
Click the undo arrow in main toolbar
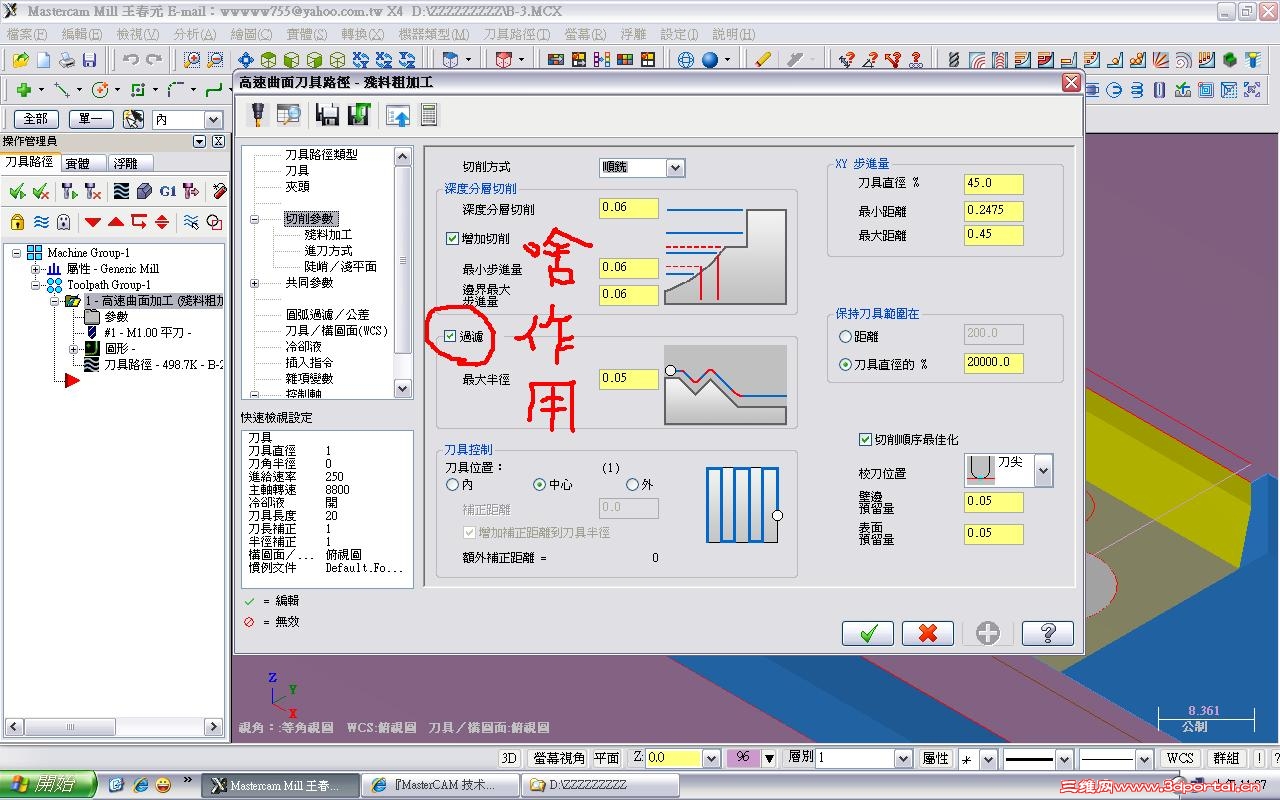tap(130, 60)
